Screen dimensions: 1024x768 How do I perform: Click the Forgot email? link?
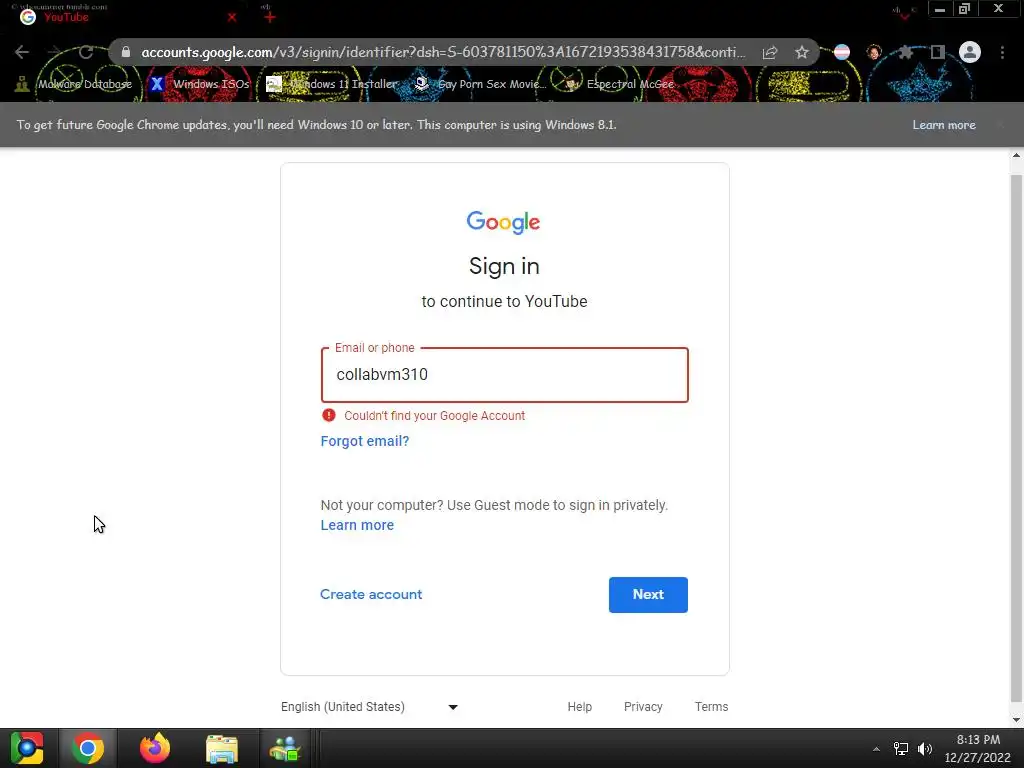click(365, 441)
